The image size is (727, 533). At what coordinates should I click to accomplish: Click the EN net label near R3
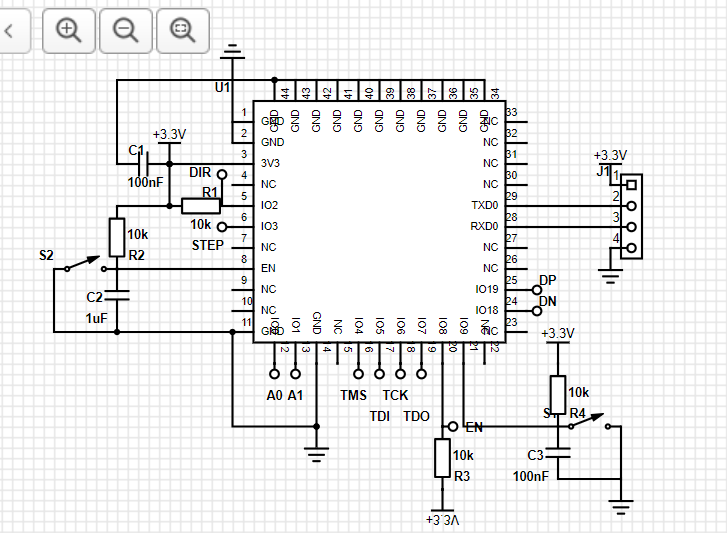[474, 427]
